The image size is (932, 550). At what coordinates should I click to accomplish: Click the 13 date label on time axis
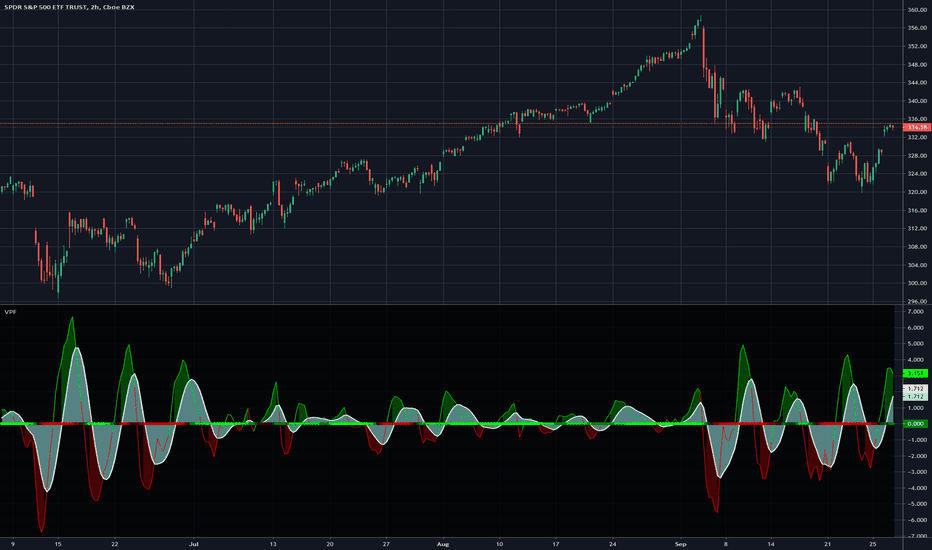coord(273,544)
